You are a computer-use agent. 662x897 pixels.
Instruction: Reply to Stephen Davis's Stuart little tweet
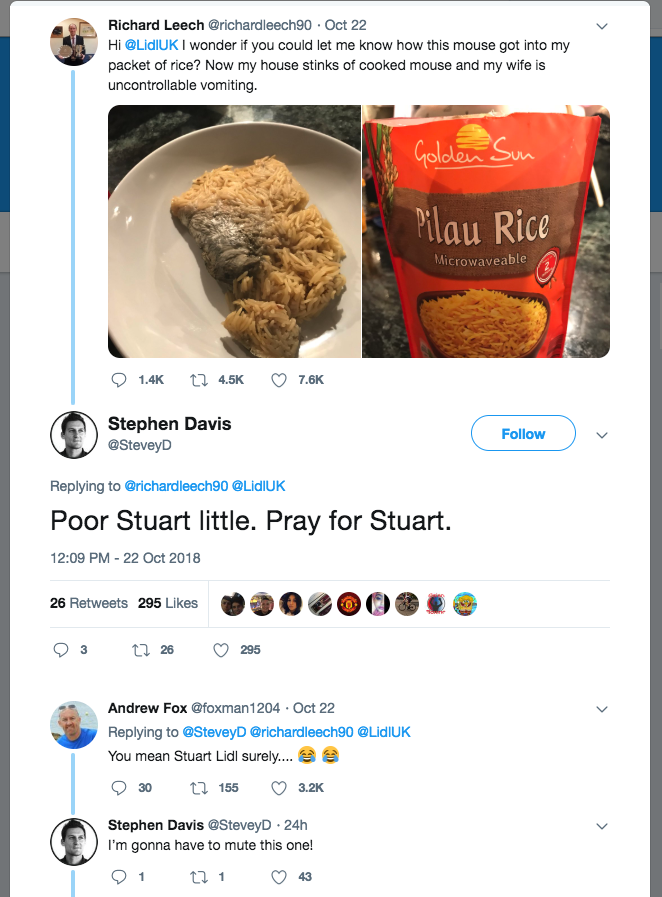pos(61,649)
